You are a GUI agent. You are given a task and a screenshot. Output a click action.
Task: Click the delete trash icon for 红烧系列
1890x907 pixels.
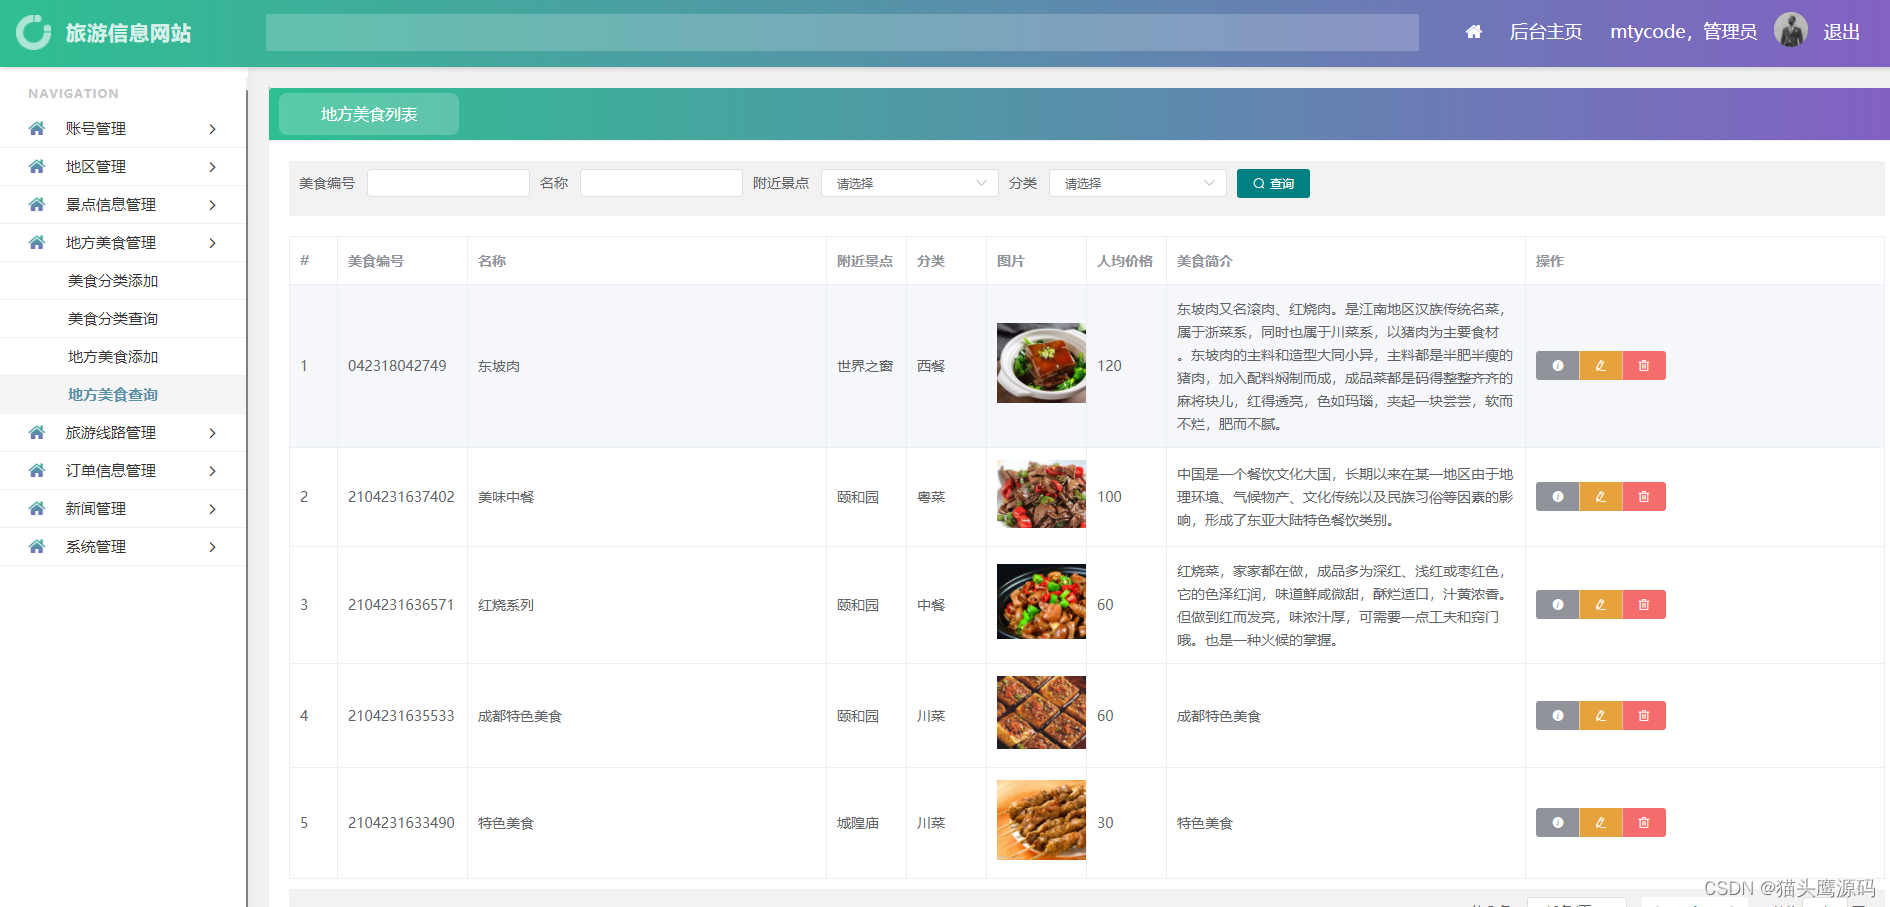pos(1643,604)
